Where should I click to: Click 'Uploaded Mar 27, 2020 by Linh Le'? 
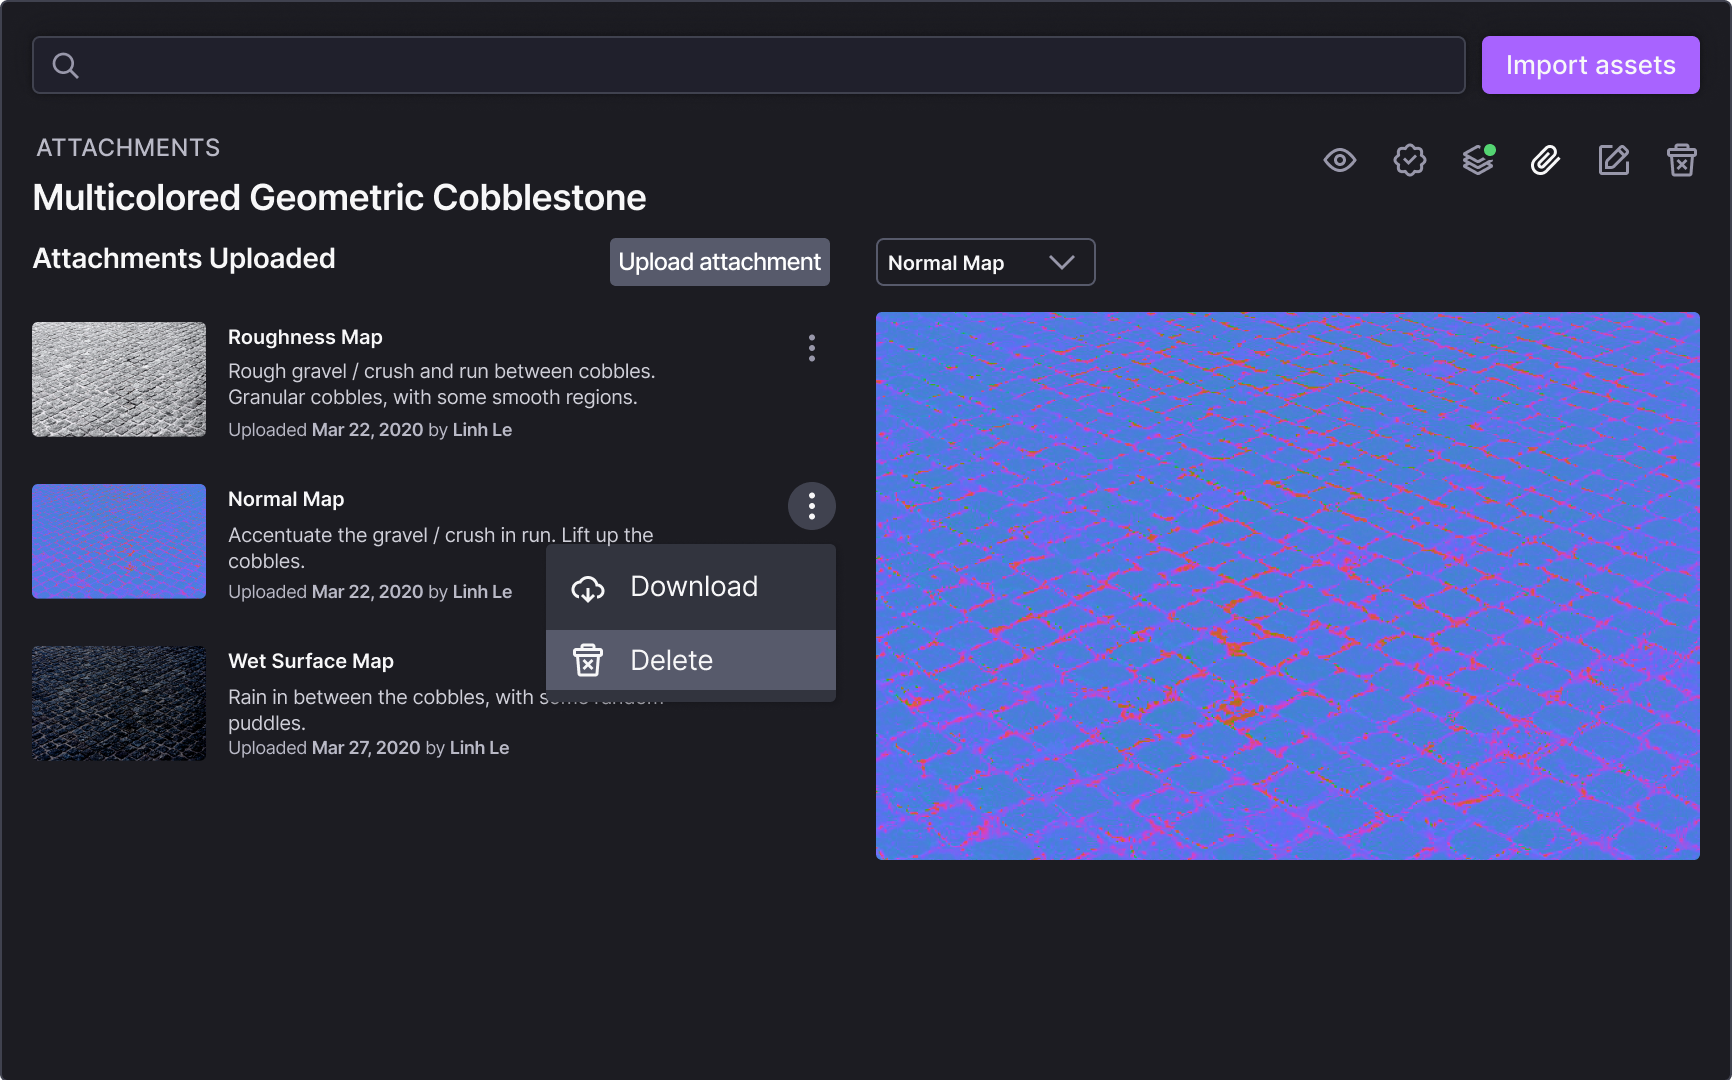pyautogui.click(x=368, y=748)
